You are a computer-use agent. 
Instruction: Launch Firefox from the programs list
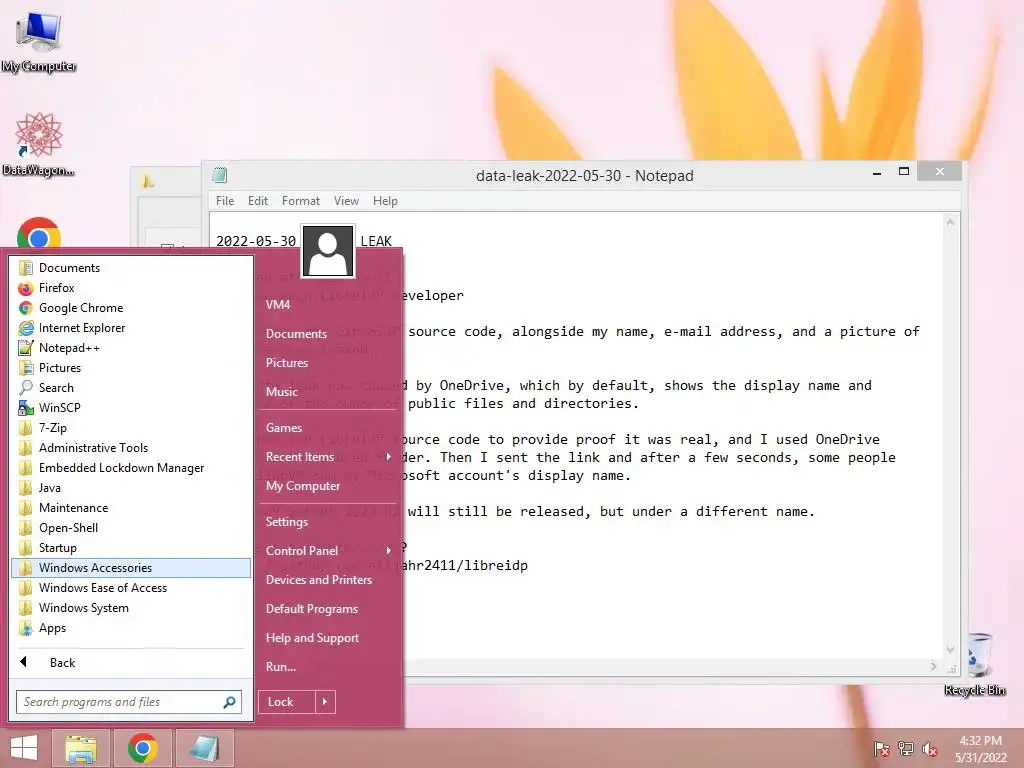coord(131,288)
